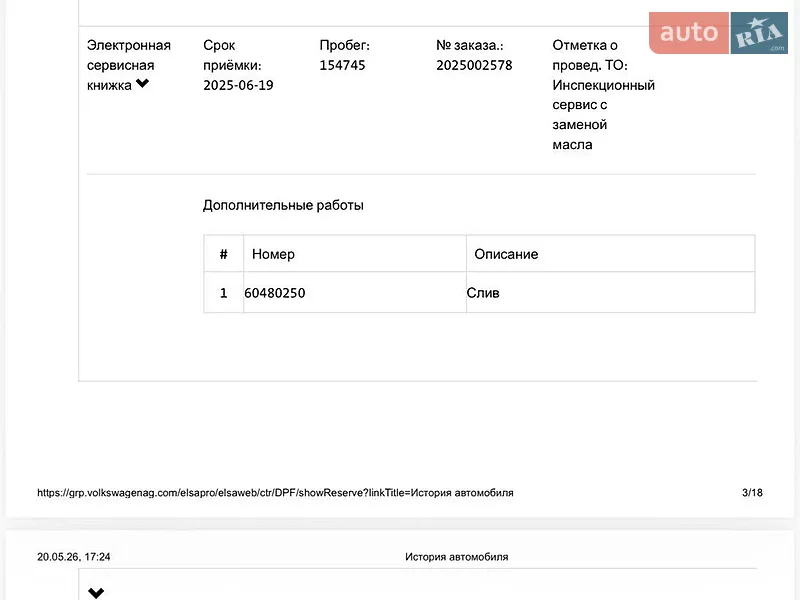Click the auto logo watermark
The width and height of the screenshot is (800, 600).
click(689, 33)
